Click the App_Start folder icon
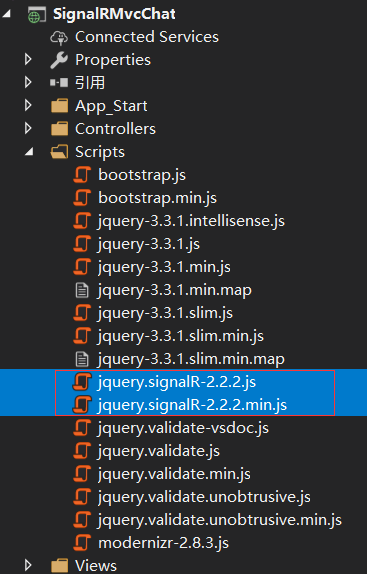Image resolution: width=367 pixels, height=574 pixels. 59,106
